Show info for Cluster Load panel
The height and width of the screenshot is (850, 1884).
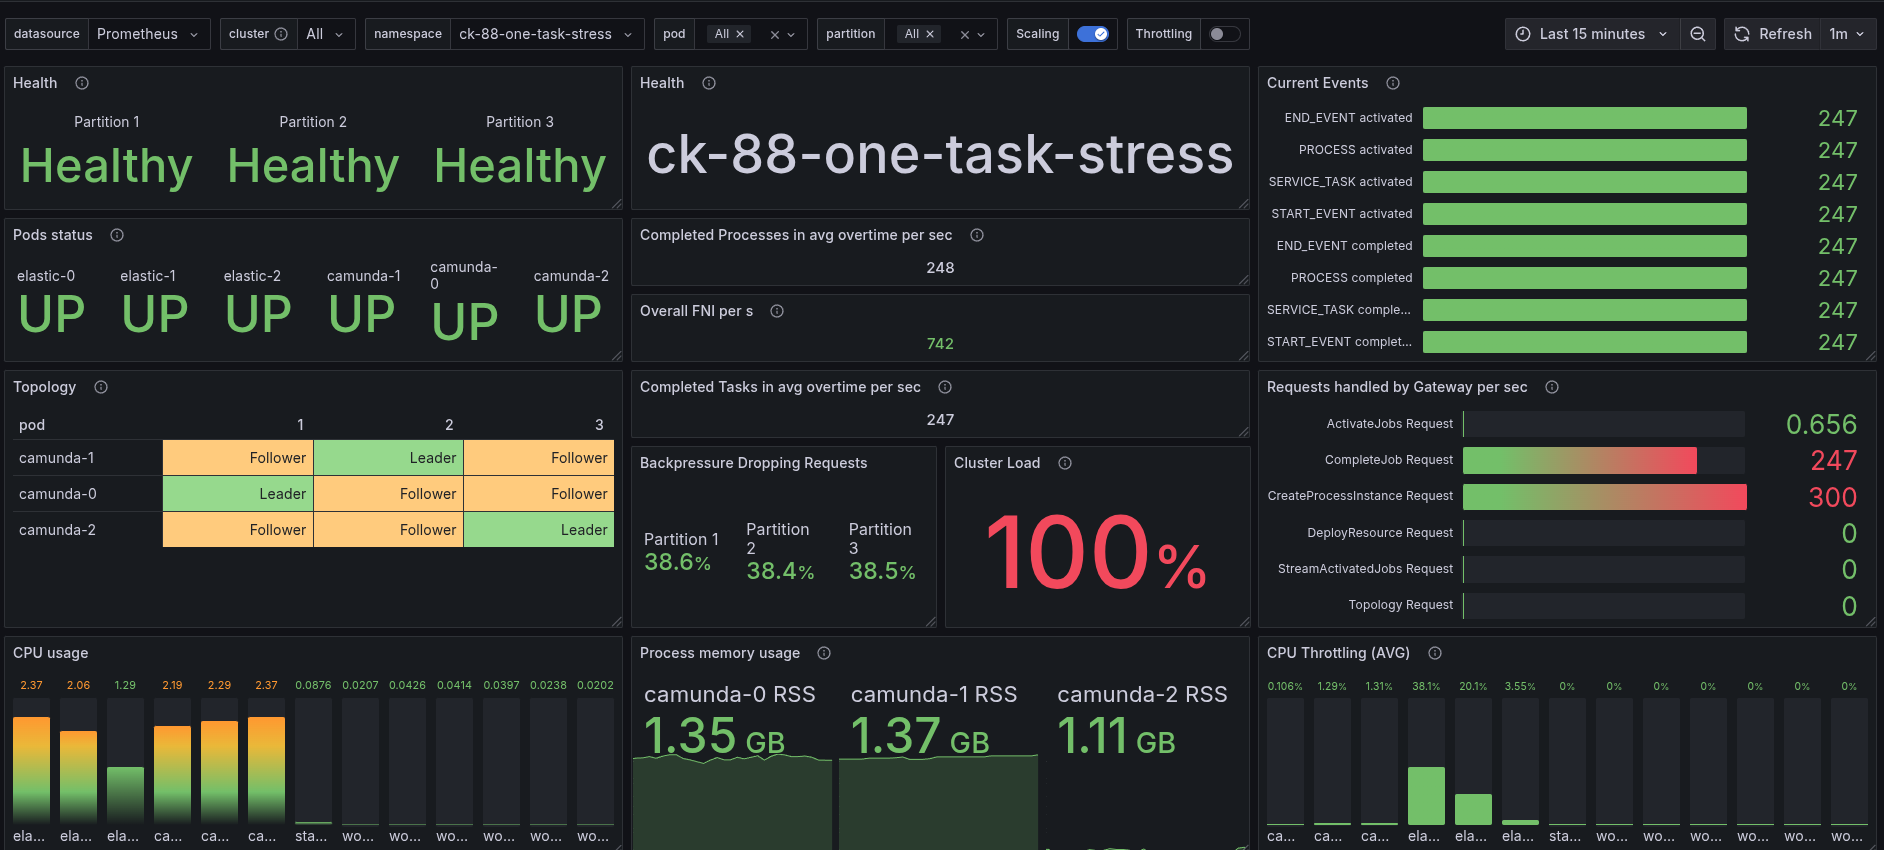pos(1065,463)
